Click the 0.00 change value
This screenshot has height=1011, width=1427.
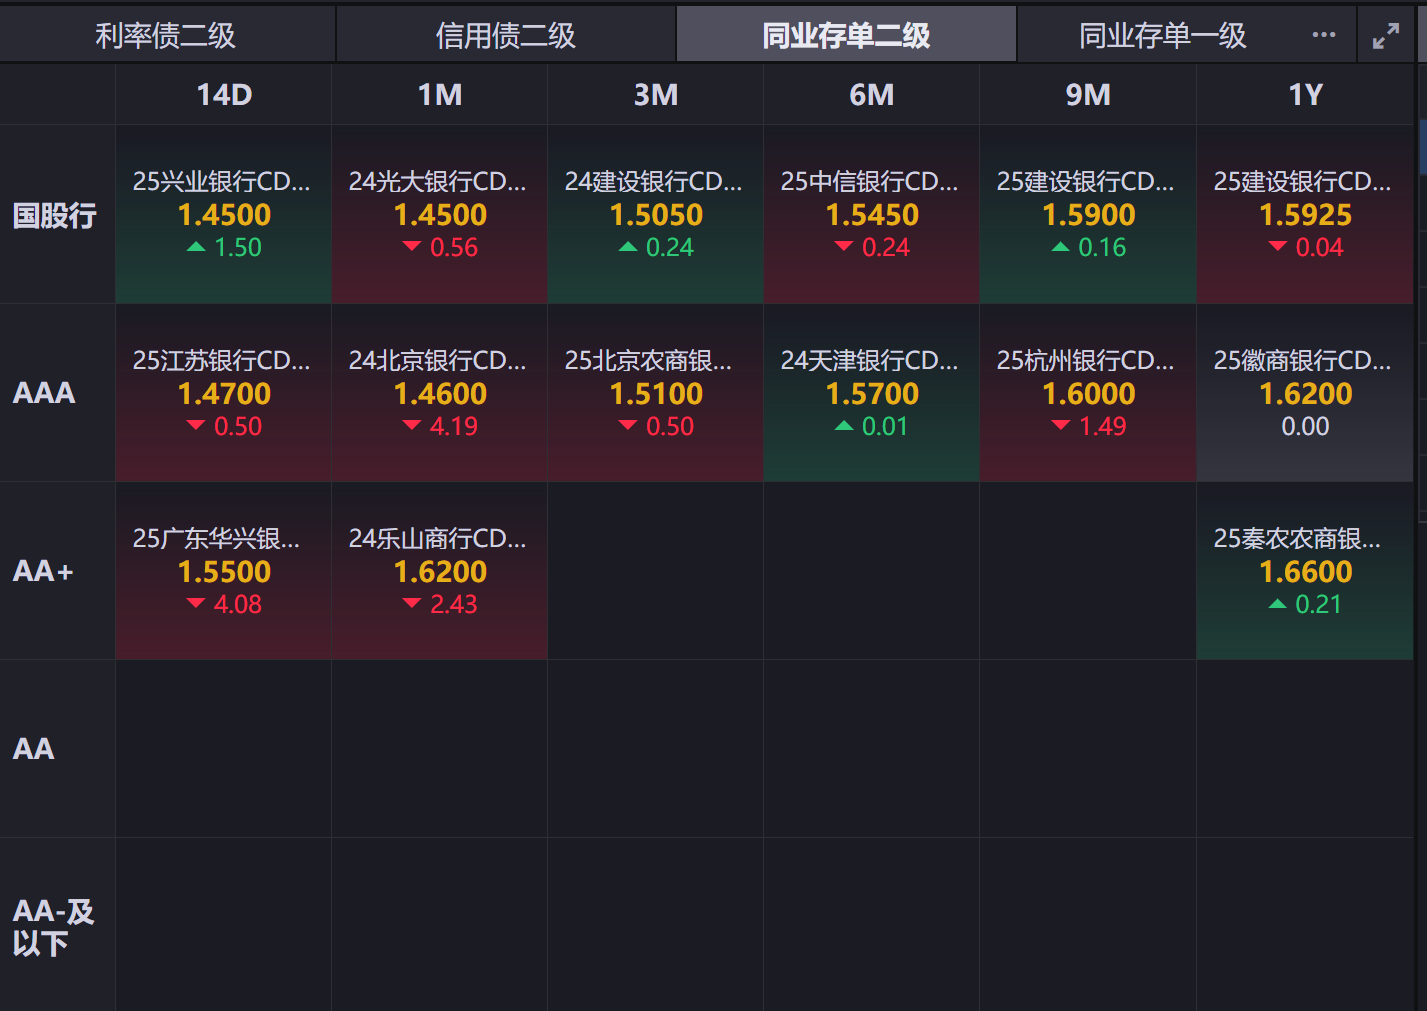[1305, 426]
